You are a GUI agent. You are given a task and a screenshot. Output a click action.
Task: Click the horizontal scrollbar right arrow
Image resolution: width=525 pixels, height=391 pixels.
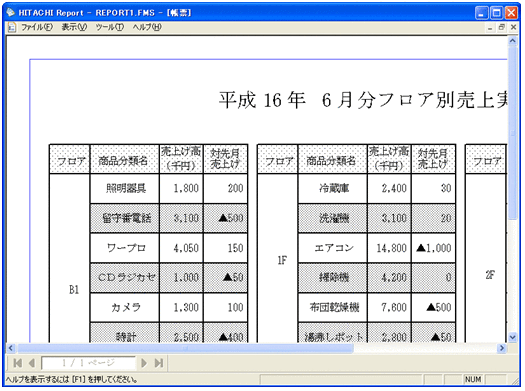[502, 348]
